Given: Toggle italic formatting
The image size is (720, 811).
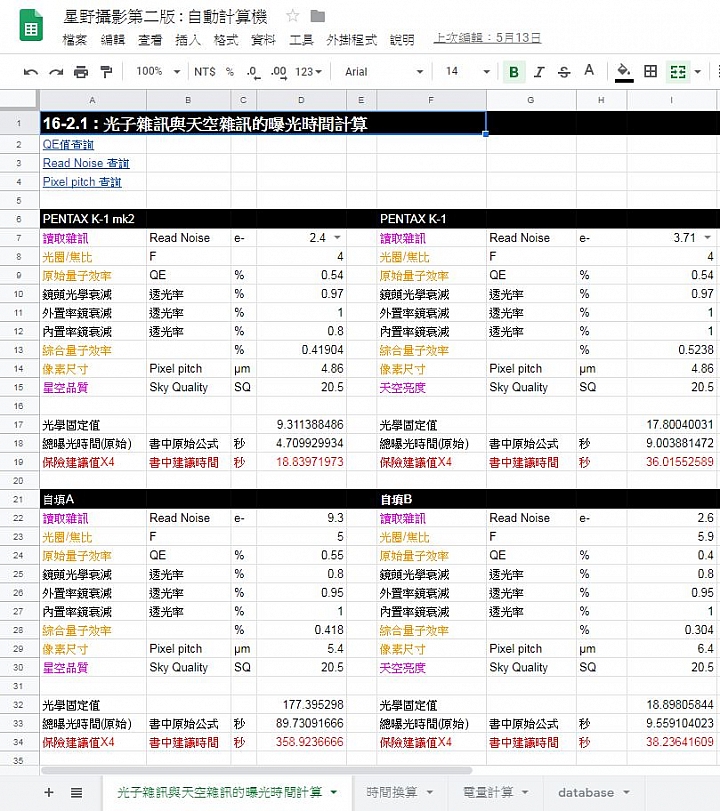Looking at the screenshot, I should click(x=539, y=72).
